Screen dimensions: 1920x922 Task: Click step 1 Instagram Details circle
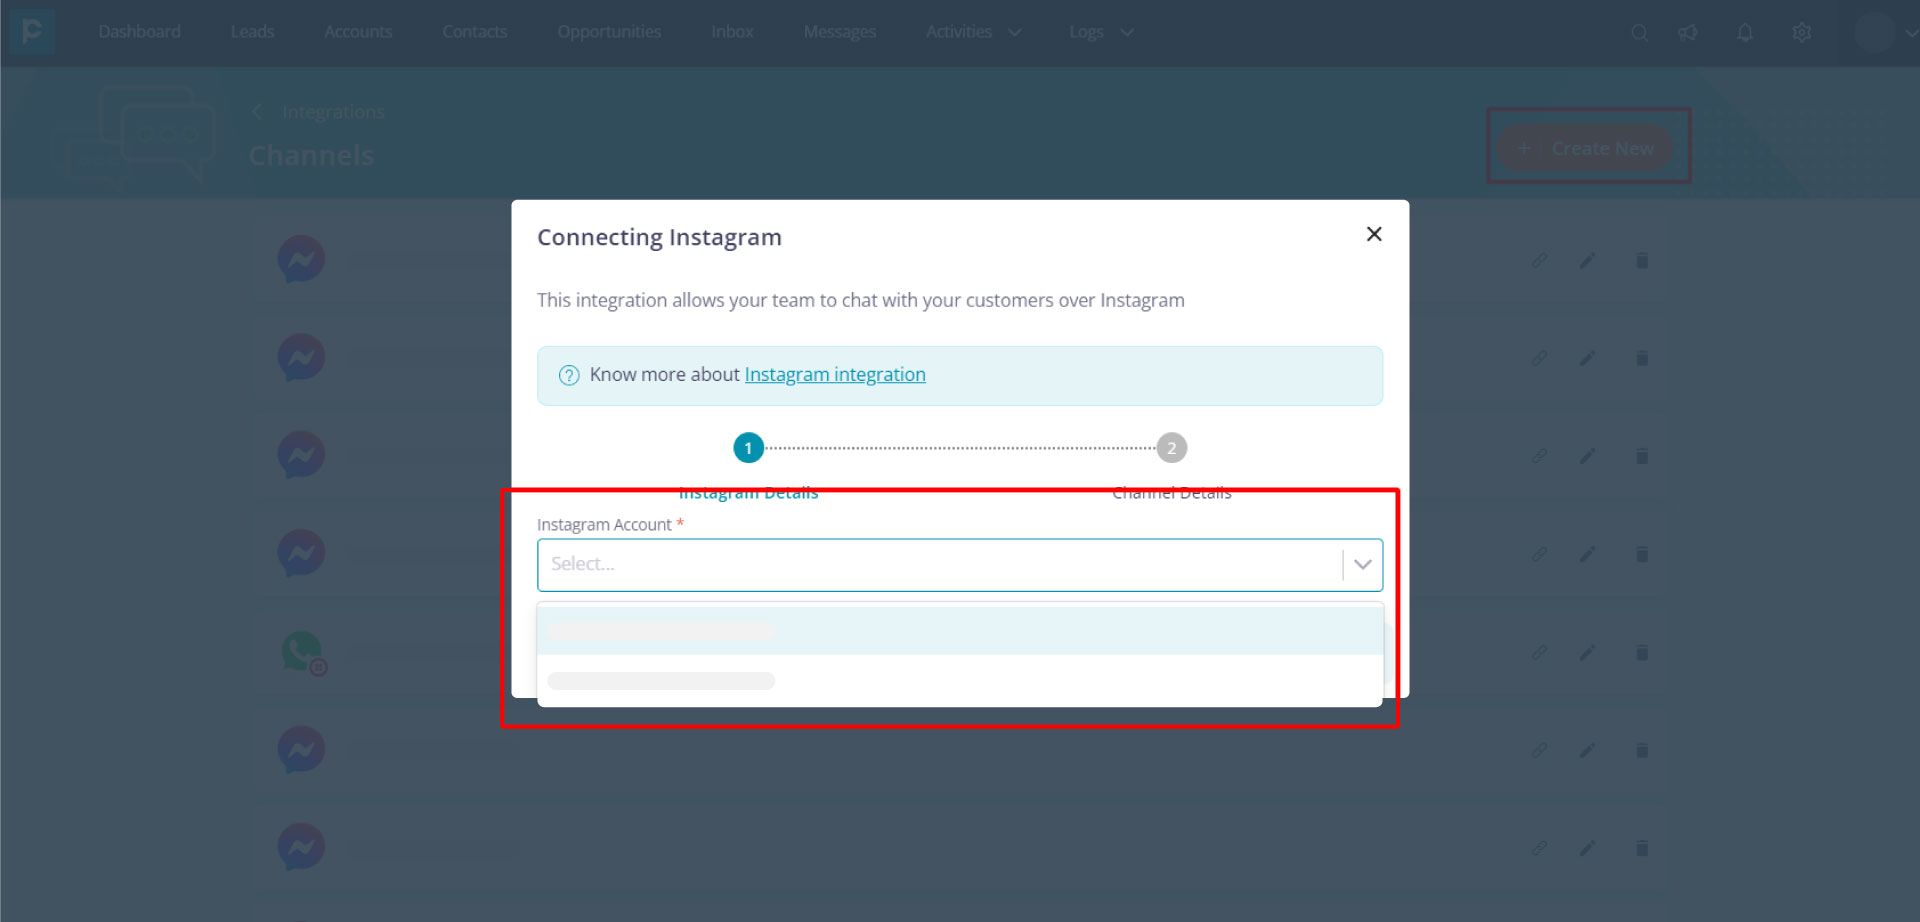(748, 448)
